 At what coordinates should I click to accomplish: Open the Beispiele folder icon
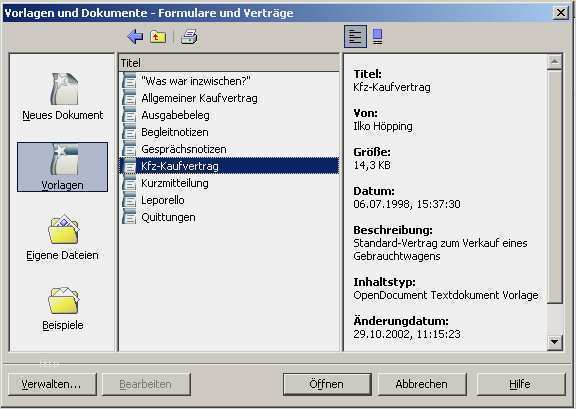62,308
